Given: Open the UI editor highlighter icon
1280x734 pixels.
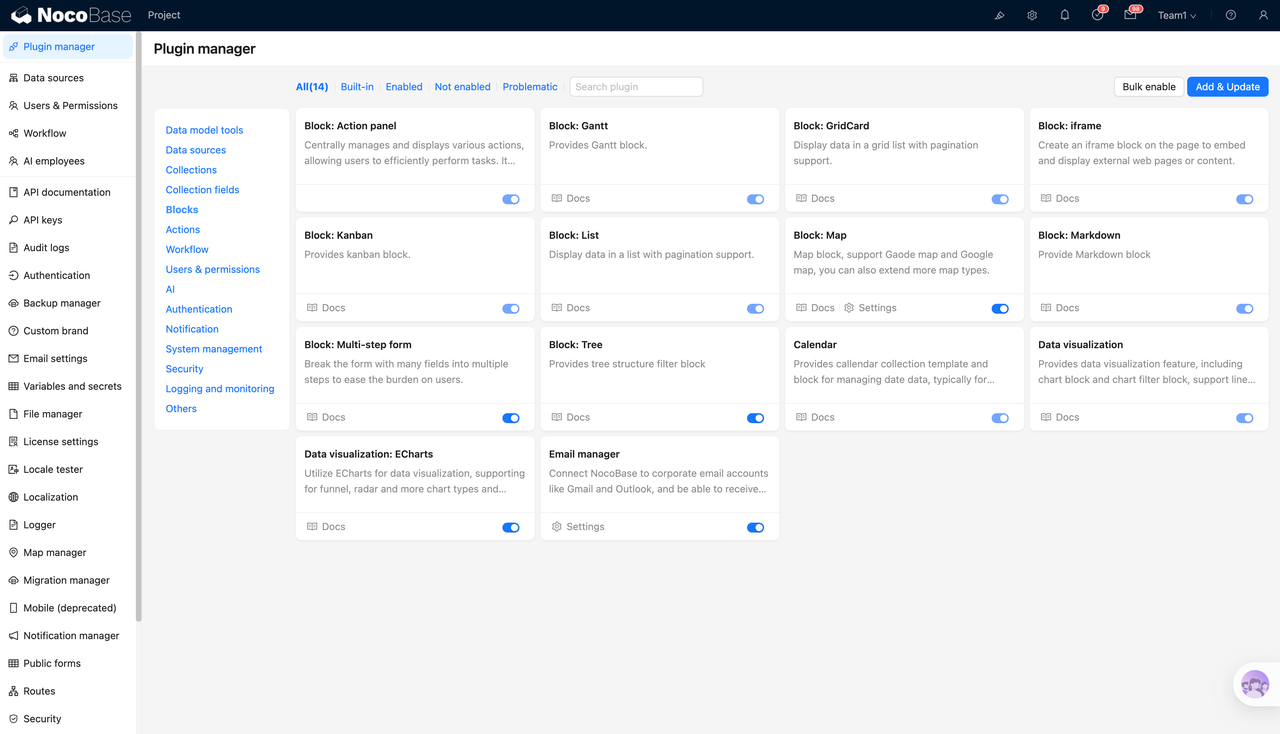Looking at the screenshot, I should [x=999, y=15].
